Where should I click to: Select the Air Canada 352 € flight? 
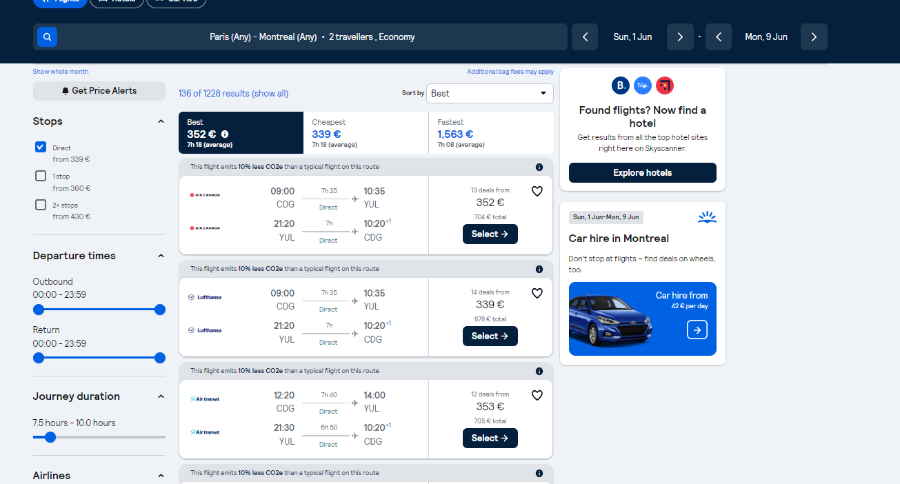[490, 234]
